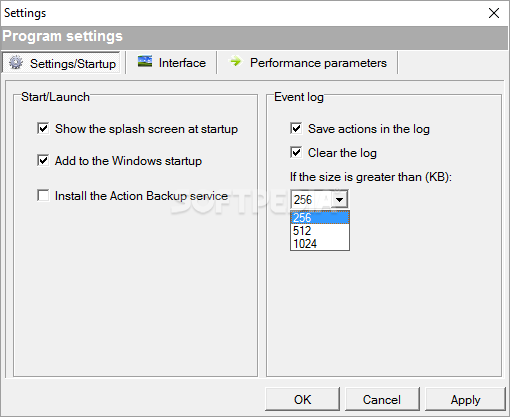Click the Cancel button

(382, 399)
